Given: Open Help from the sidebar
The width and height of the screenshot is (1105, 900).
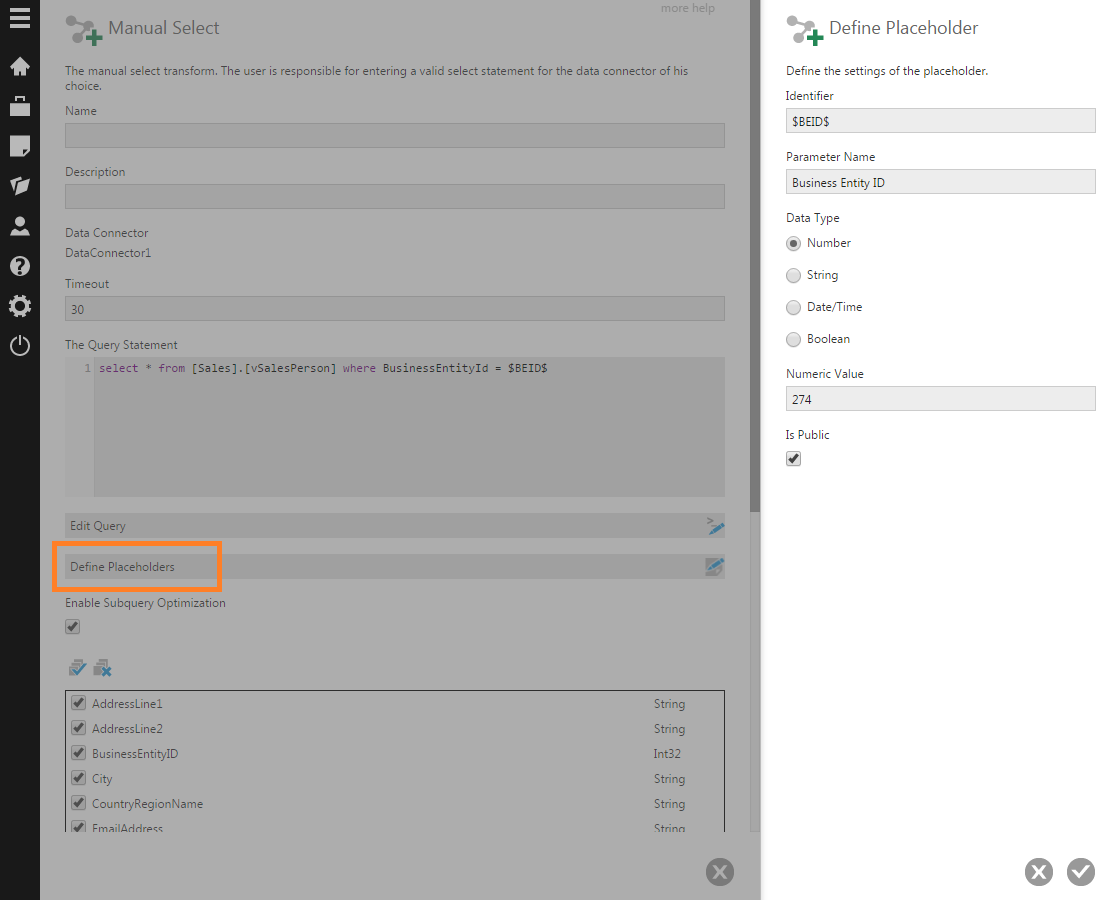Looking at the screenshot, I should pos(19,266).
